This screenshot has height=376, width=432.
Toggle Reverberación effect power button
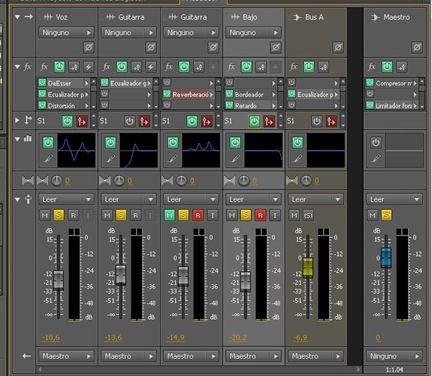coord(167,94)
